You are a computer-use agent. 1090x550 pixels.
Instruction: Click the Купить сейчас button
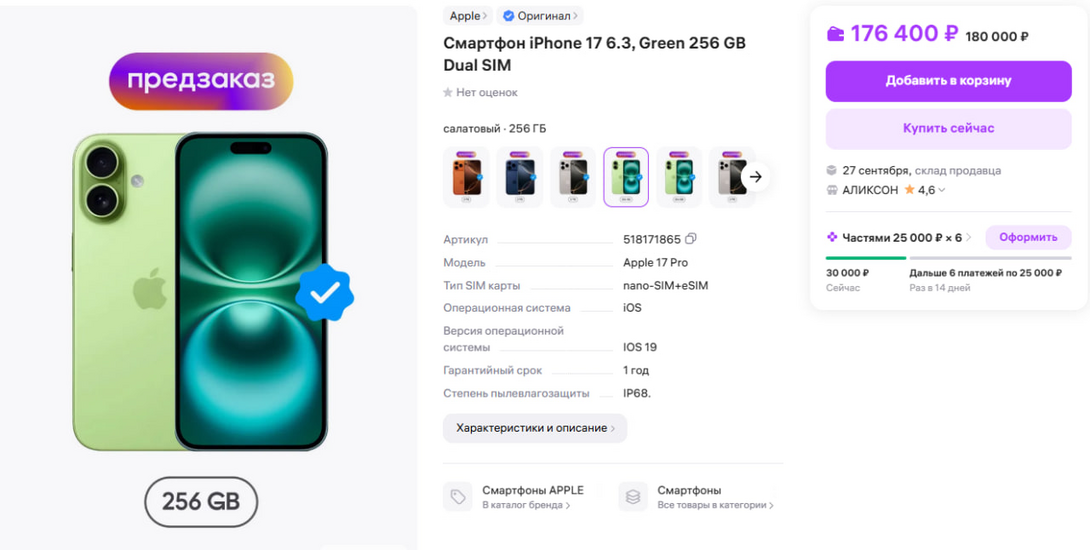(x=948, y=129)
